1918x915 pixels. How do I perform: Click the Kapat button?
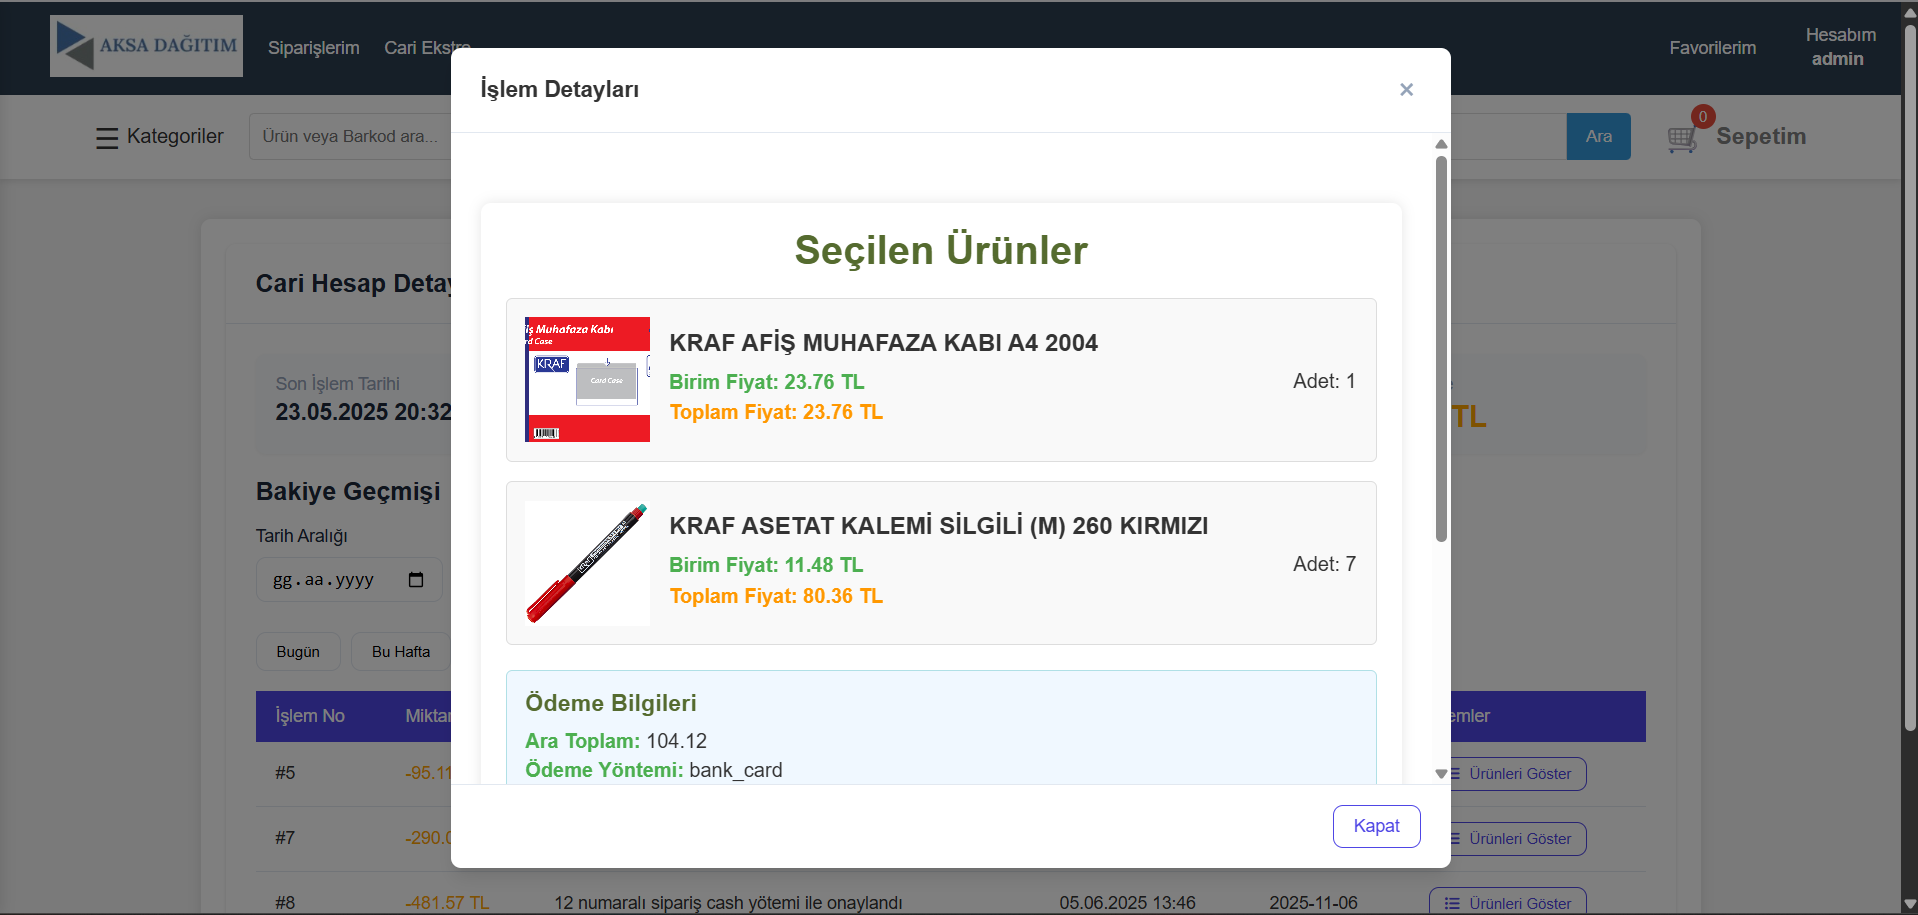(1376, 826)
